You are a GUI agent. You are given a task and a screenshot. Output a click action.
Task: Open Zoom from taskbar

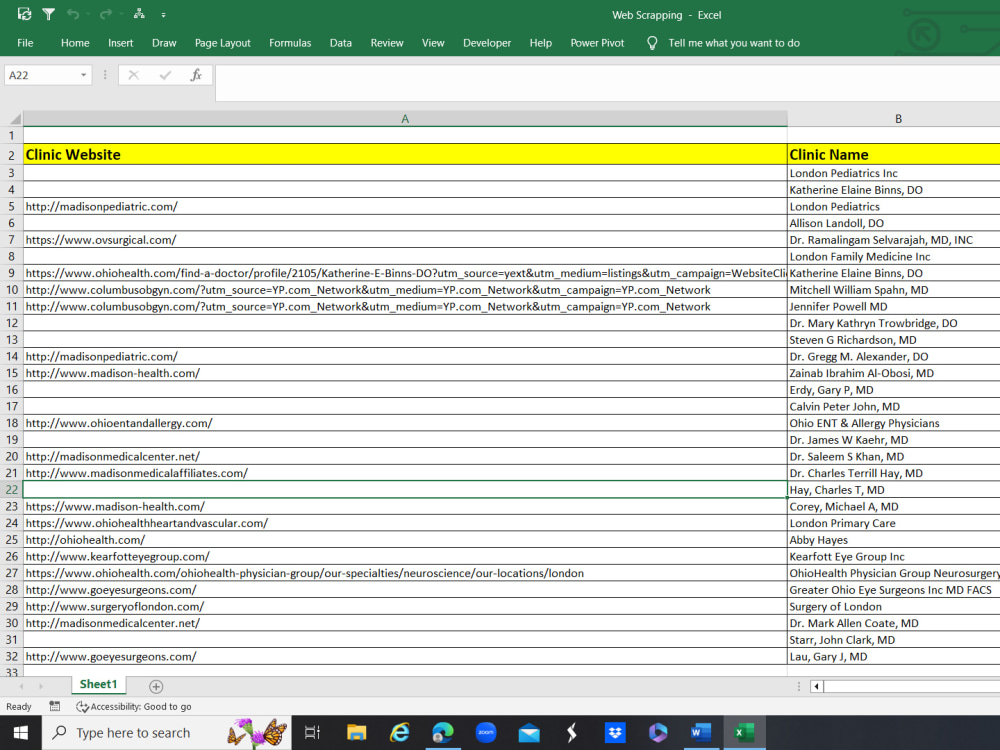coord(486,733)
